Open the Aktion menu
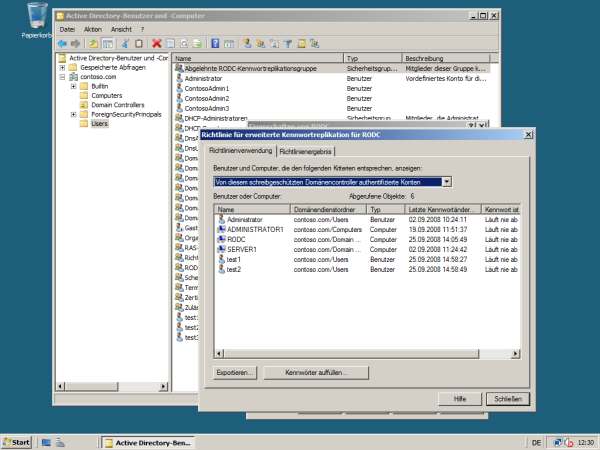Viewport: 600px width, 450px height. [x=93, y=29]
